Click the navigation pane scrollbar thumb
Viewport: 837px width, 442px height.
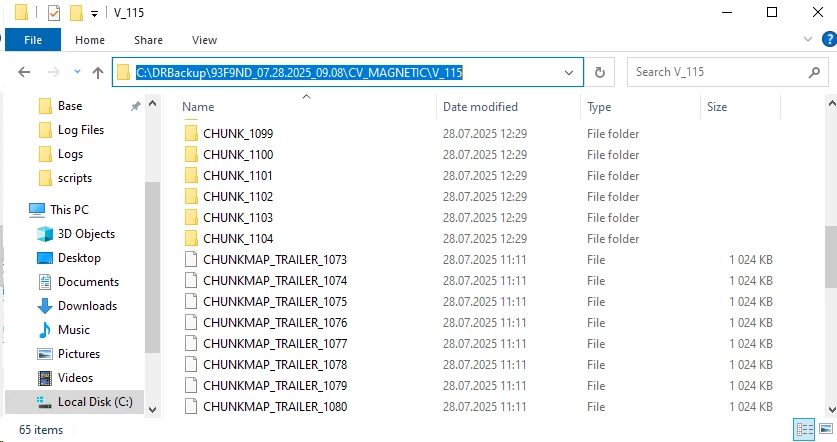click(x=153, y=267)
